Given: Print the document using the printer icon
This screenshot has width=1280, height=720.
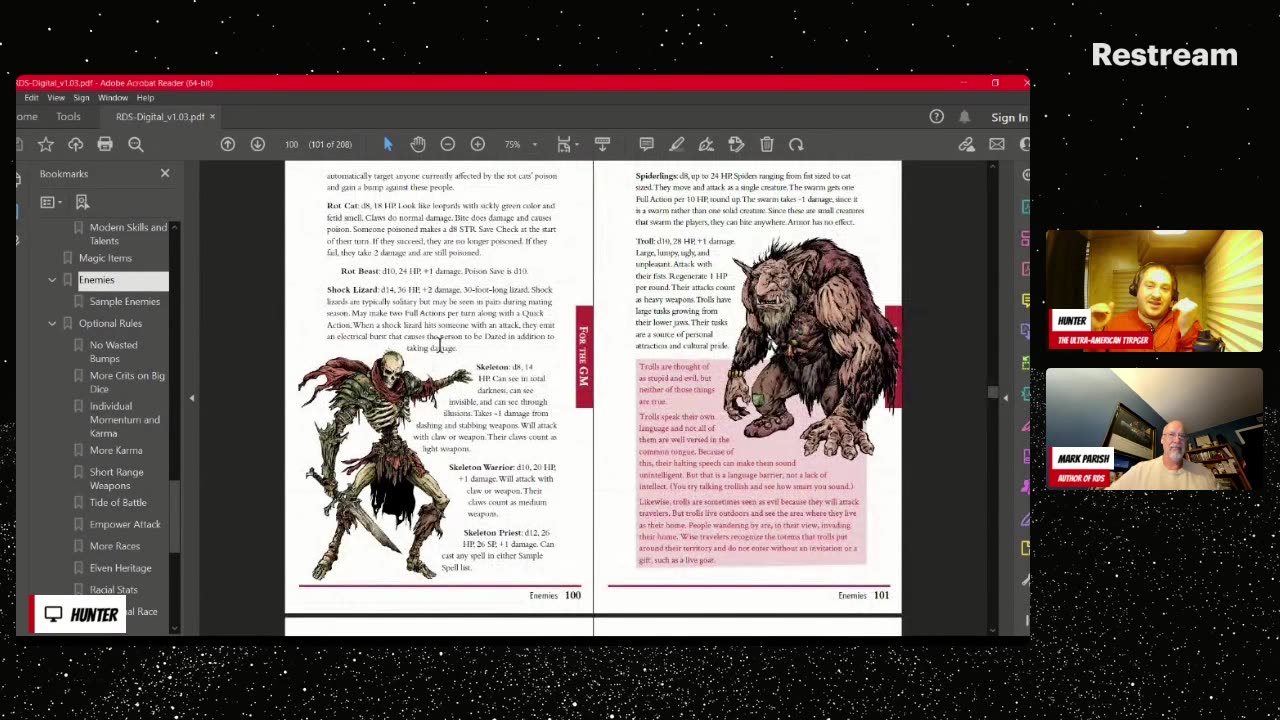Looking at the screenshot, I should tap(105, 144).
